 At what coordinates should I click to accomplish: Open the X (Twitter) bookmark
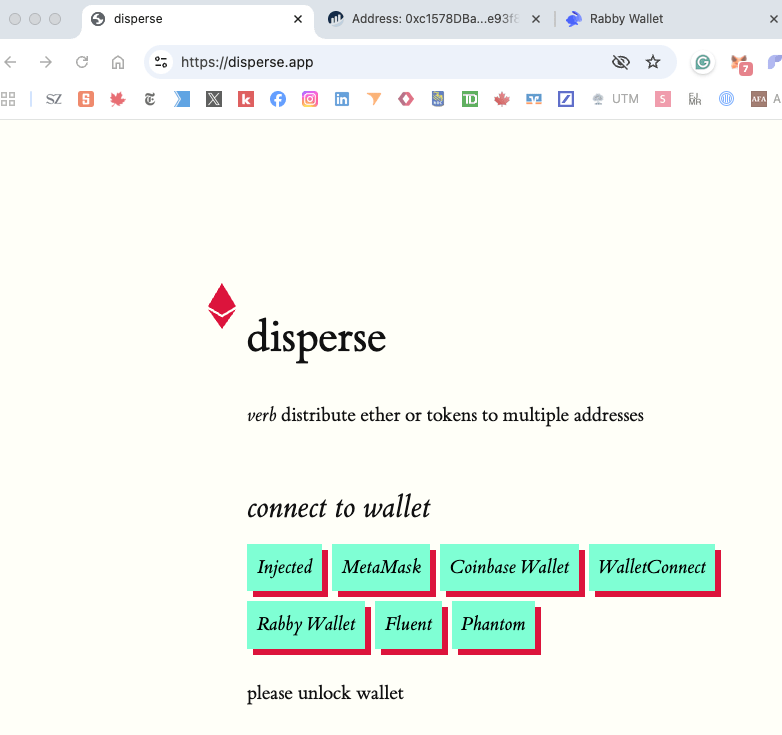coord(213,99)
